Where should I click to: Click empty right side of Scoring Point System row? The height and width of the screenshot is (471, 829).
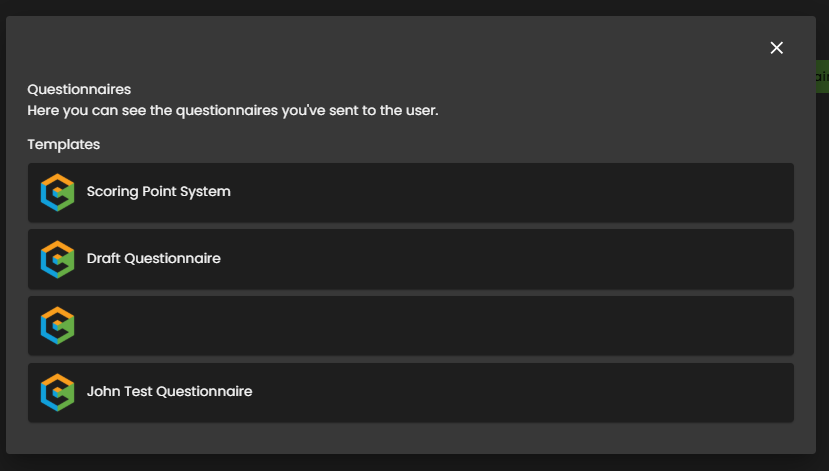pyautogui.click(x=600, y=192)
